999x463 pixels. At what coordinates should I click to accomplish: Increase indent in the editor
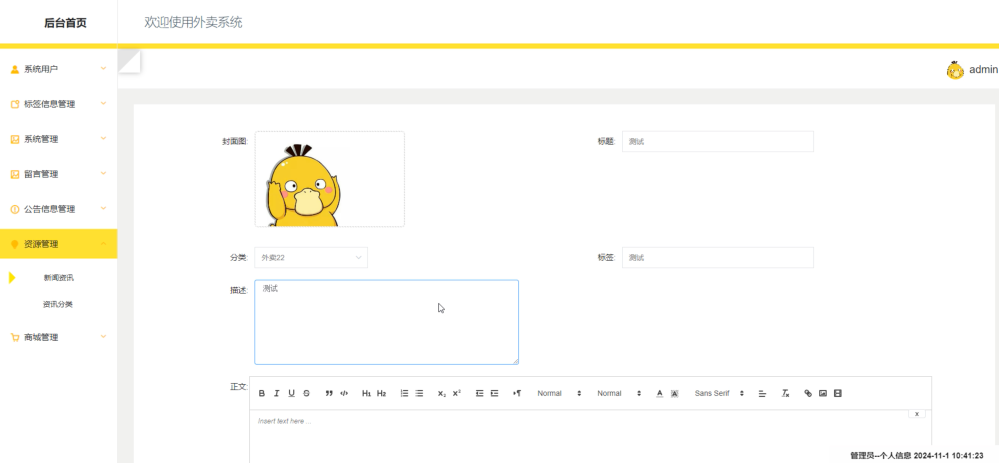click(494, 394)
